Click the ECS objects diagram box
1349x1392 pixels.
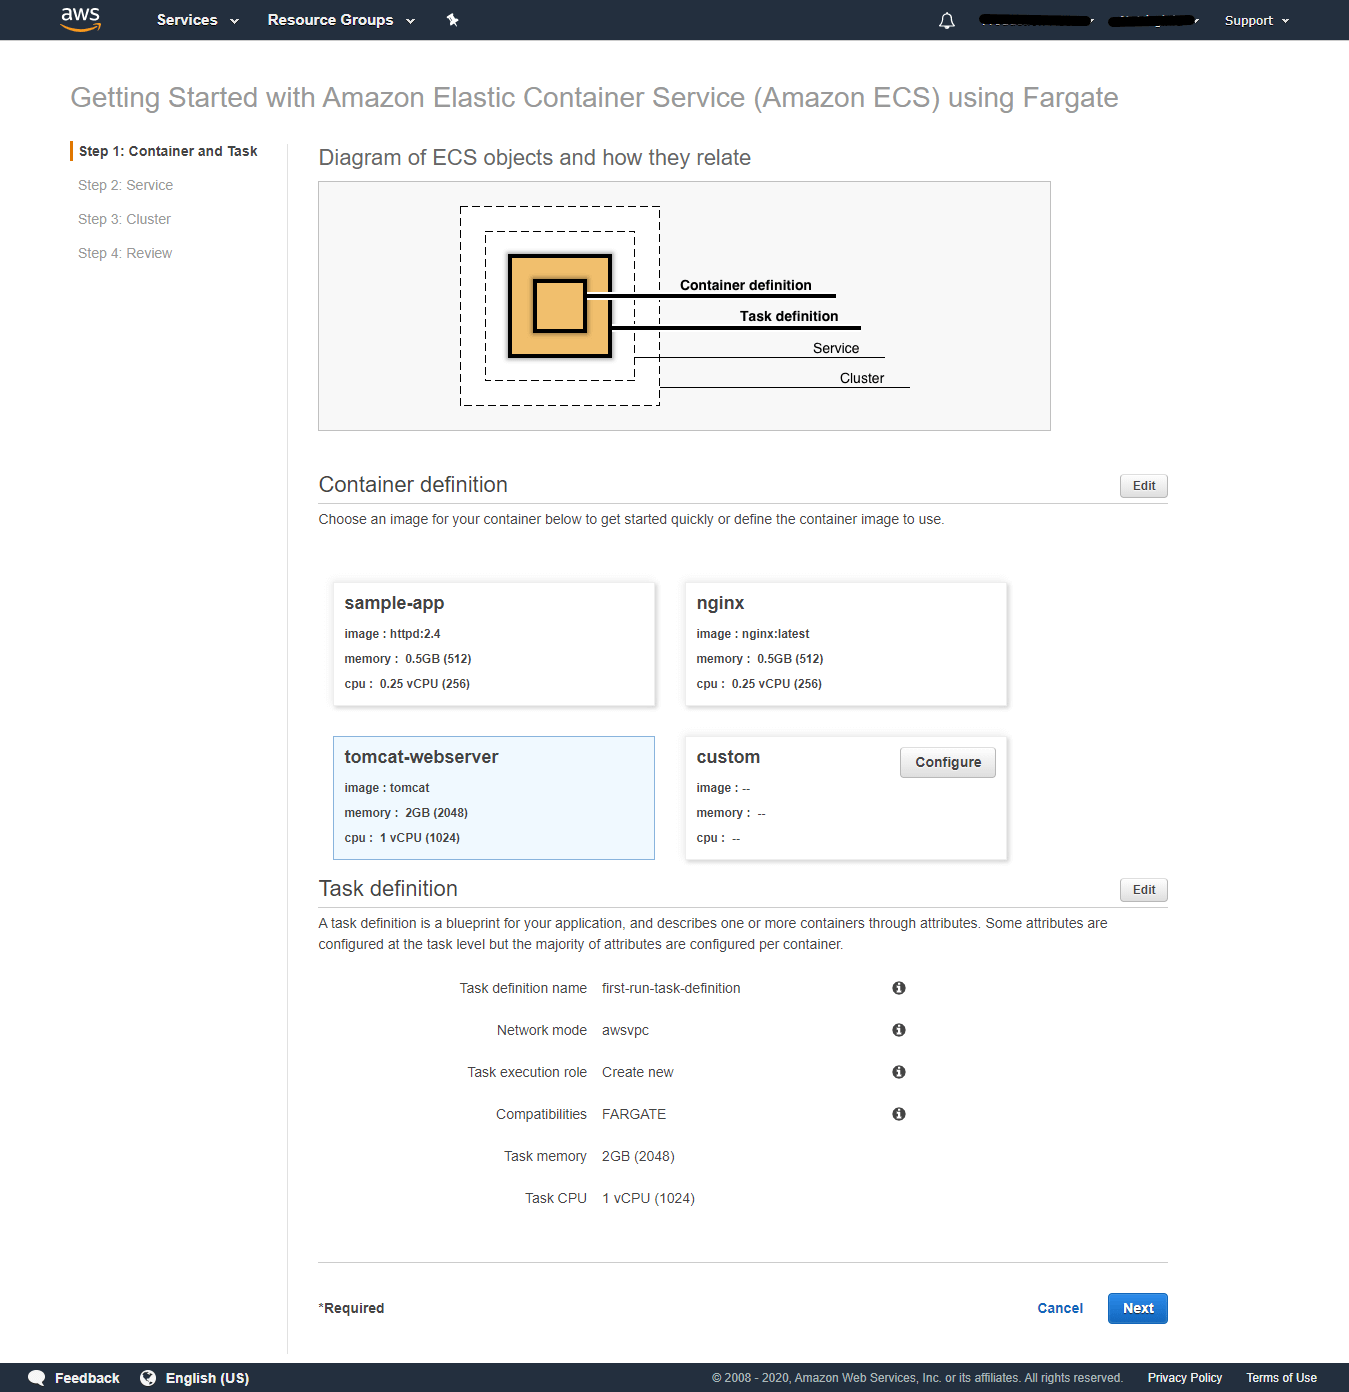point(684,306)
